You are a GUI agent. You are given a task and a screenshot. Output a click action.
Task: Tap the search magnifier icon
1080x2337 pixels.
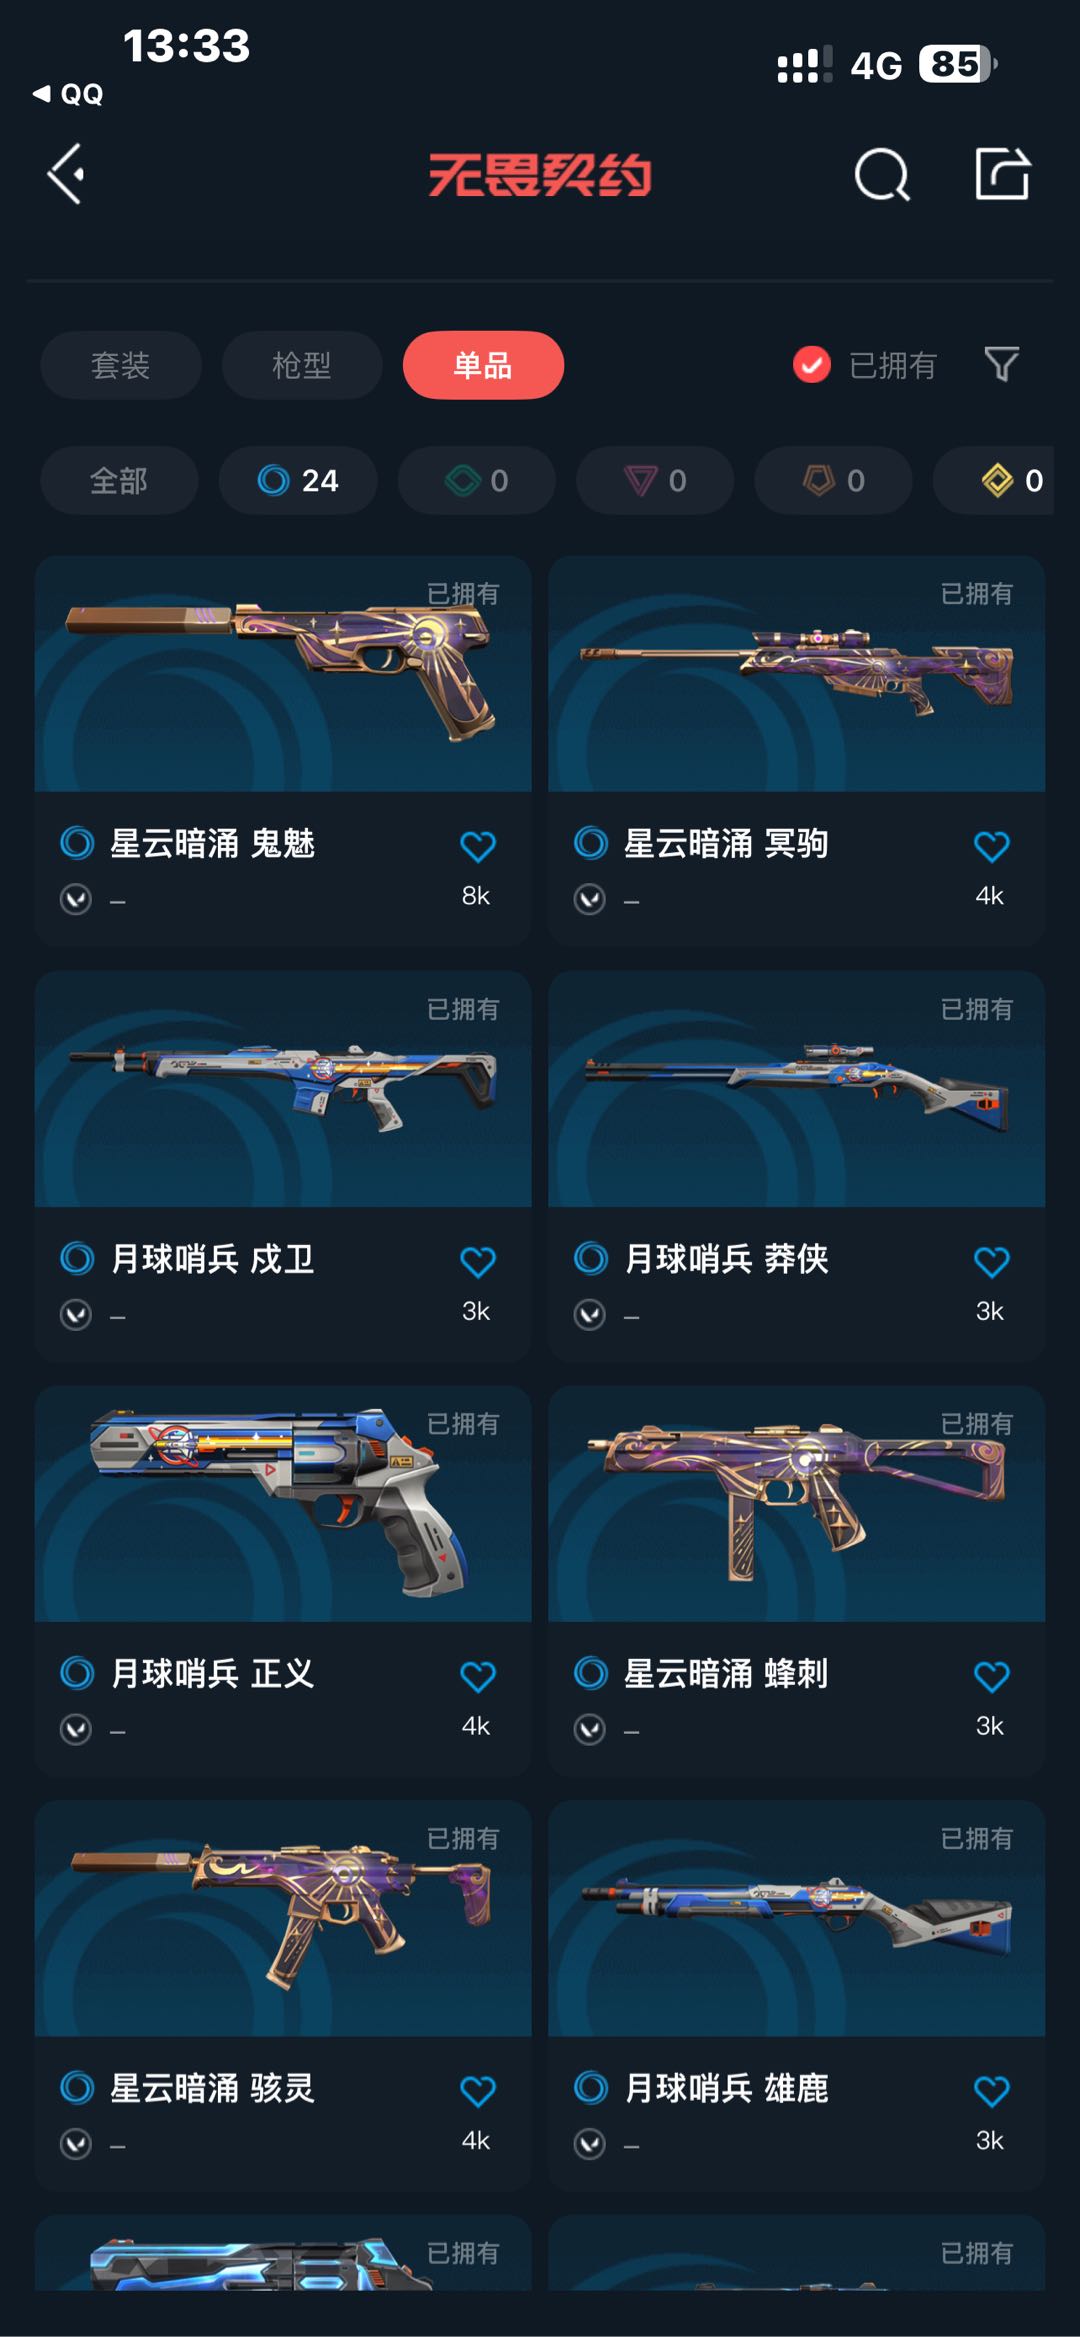point(882,175)
